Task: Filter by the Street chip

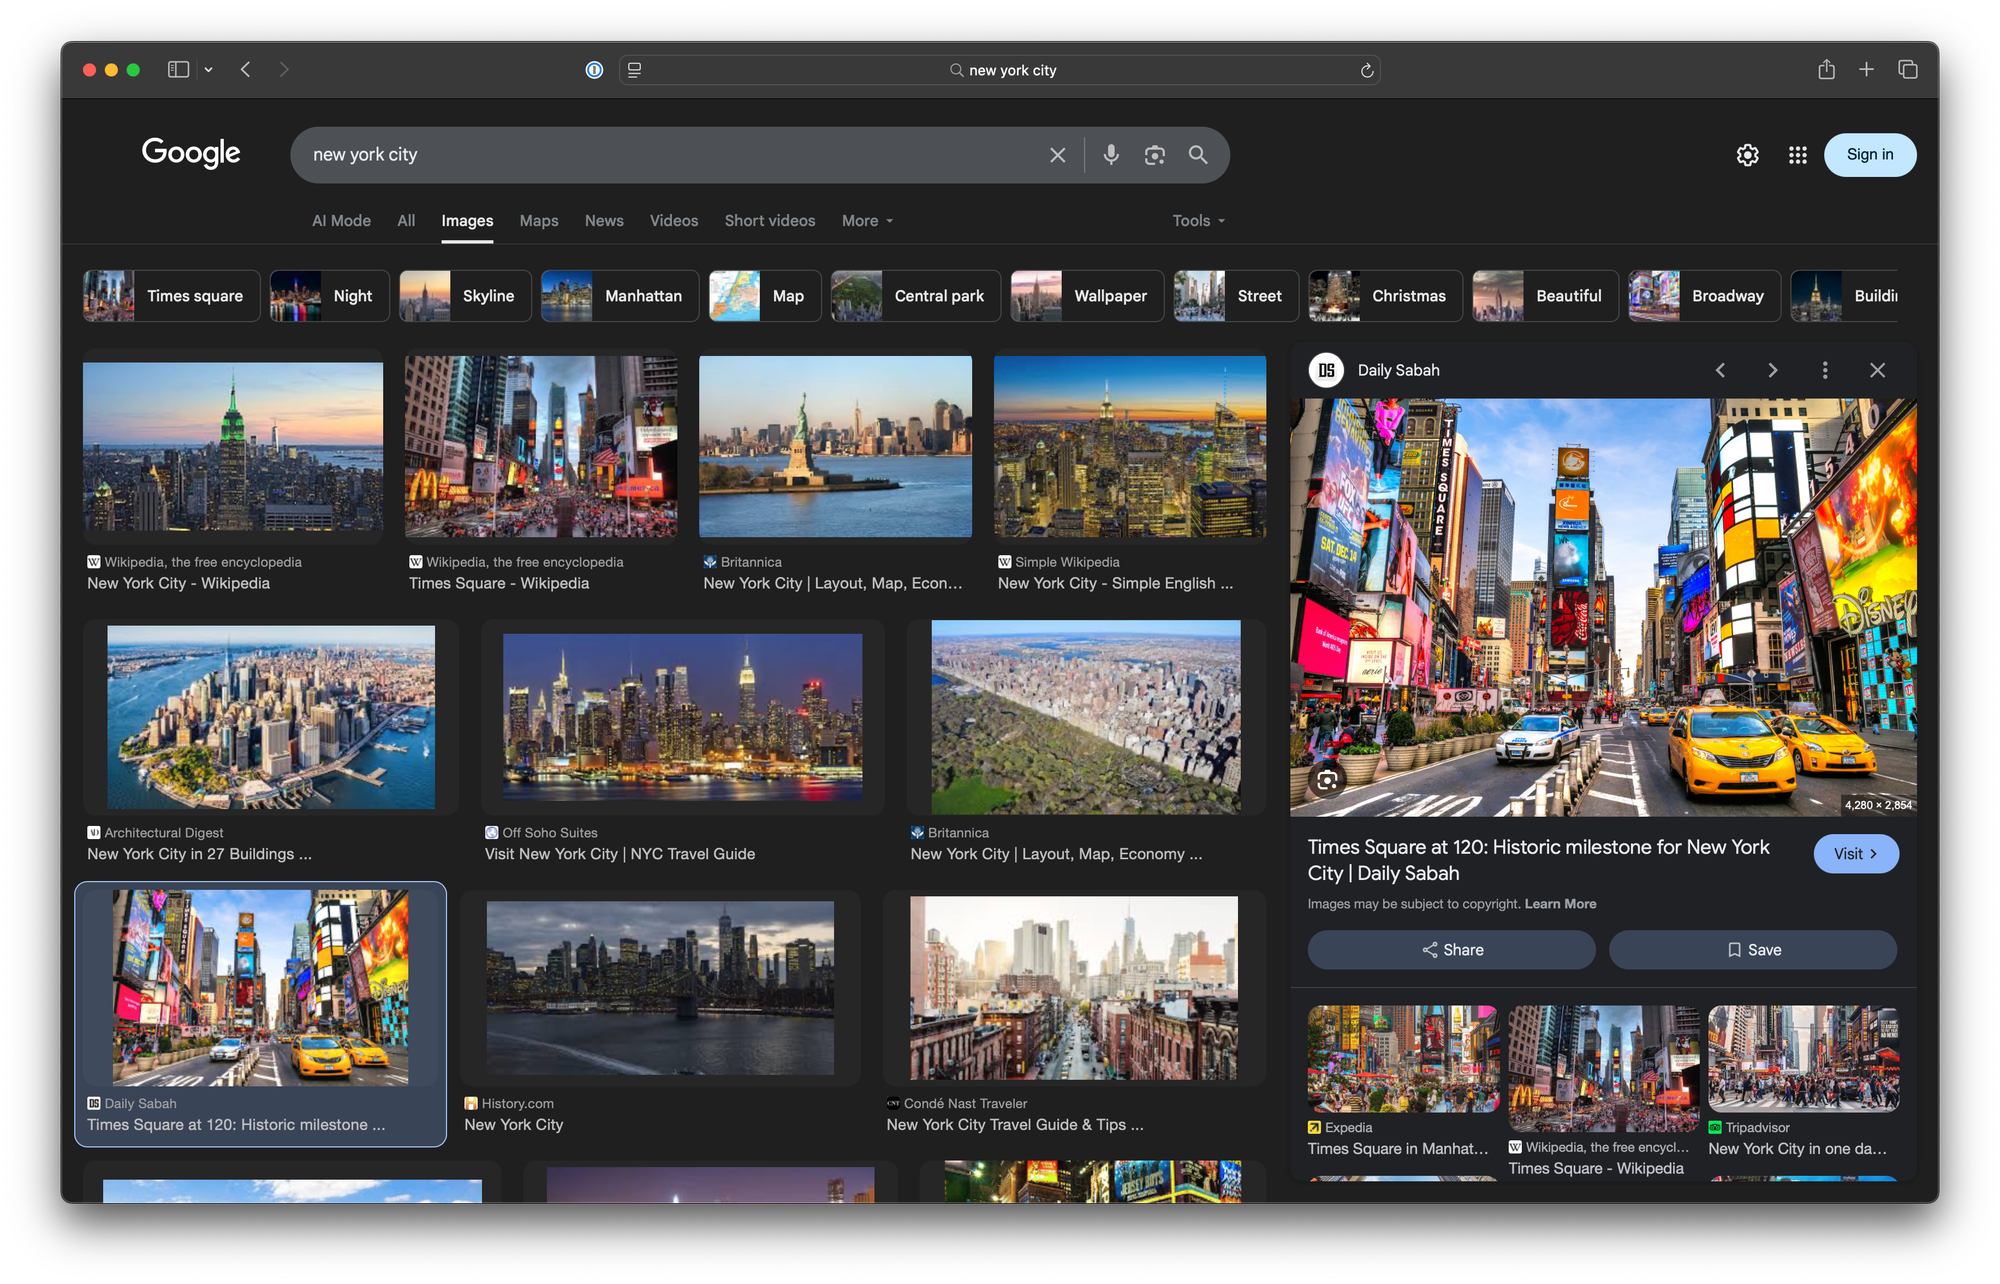Action: pyautogui.click(x=1236, y=296)
